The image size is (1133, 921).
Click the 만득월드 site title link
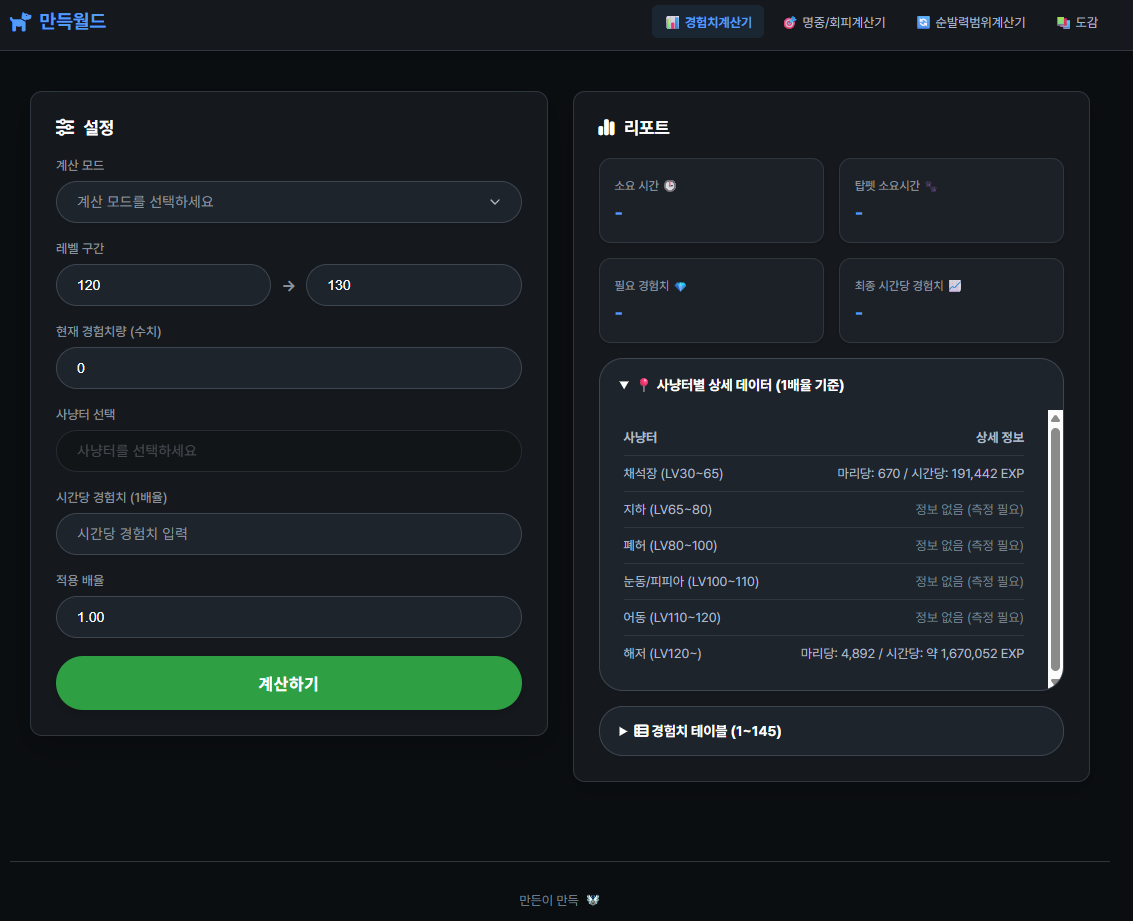click(x=72, y=21)
